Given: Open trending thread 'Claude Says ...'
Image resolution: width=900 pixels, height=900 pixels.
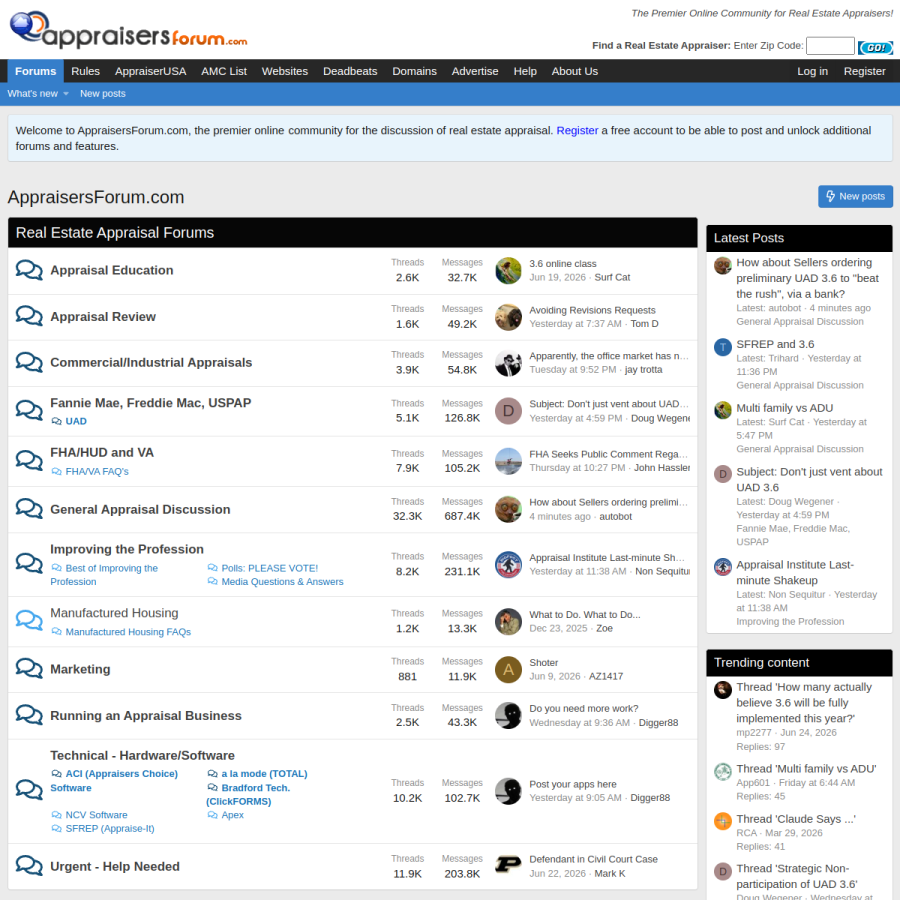Looking at the screenshot, I should pos(796,819).
